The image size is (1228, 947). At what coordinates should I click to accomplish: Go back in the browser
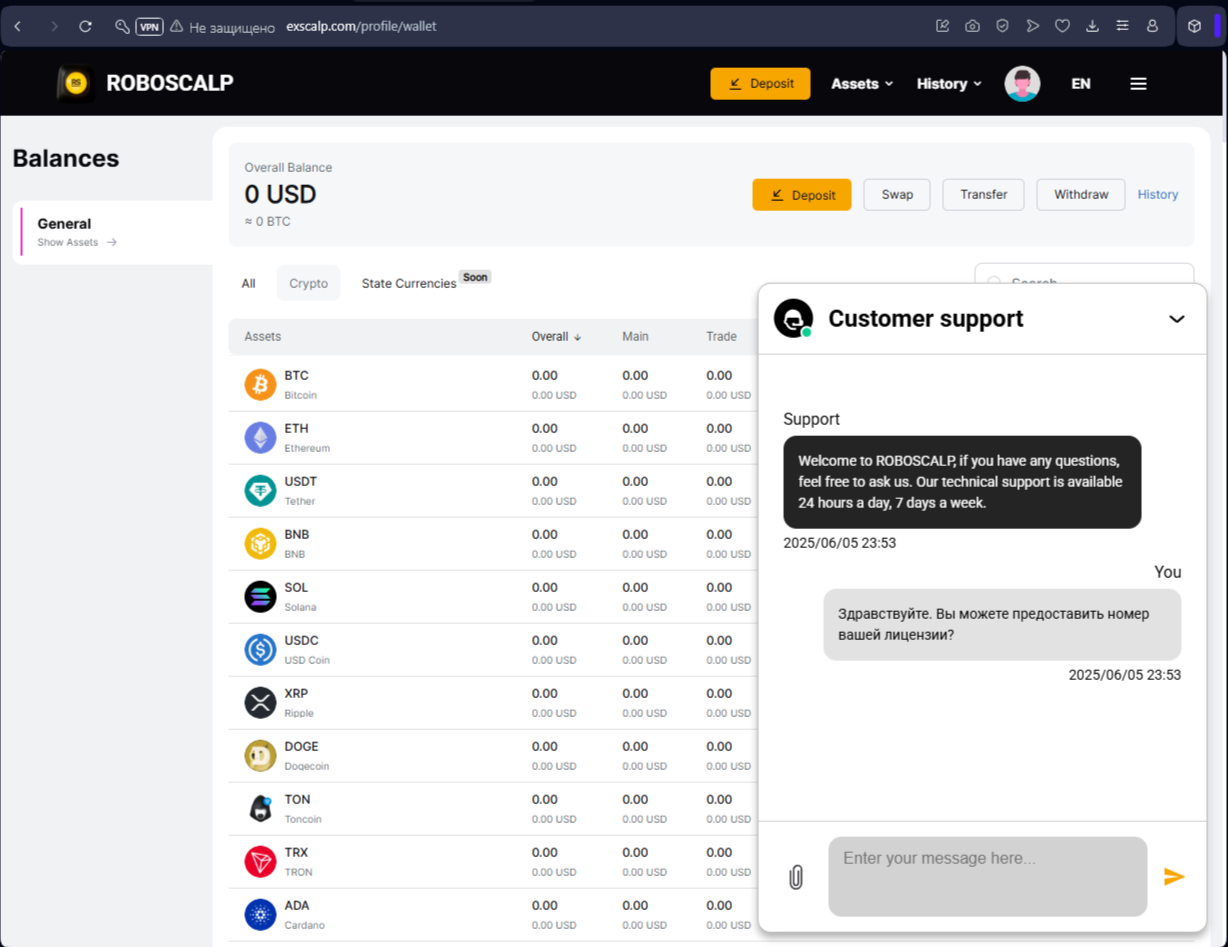pyautogui.click(x=18, y=27)
